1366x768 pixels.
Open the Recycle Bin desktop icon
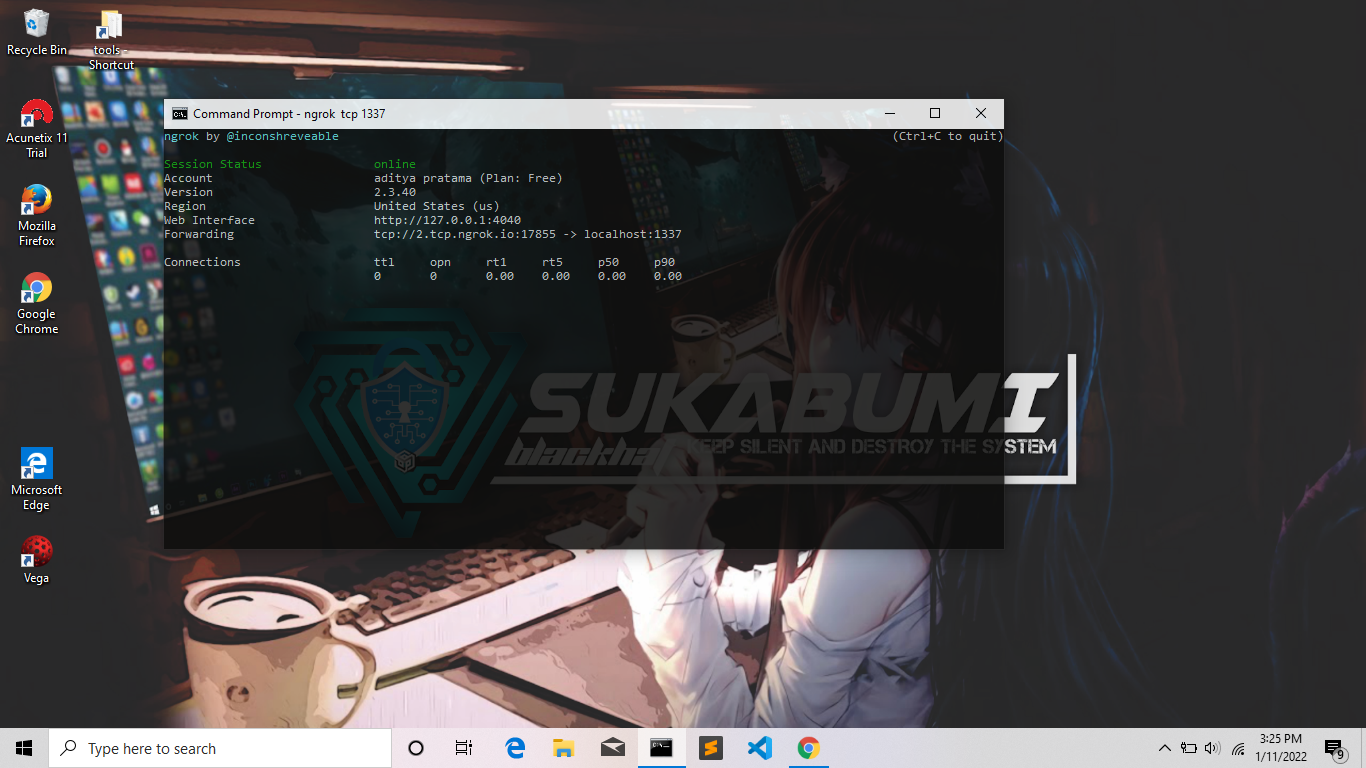[x=37, y=32]
